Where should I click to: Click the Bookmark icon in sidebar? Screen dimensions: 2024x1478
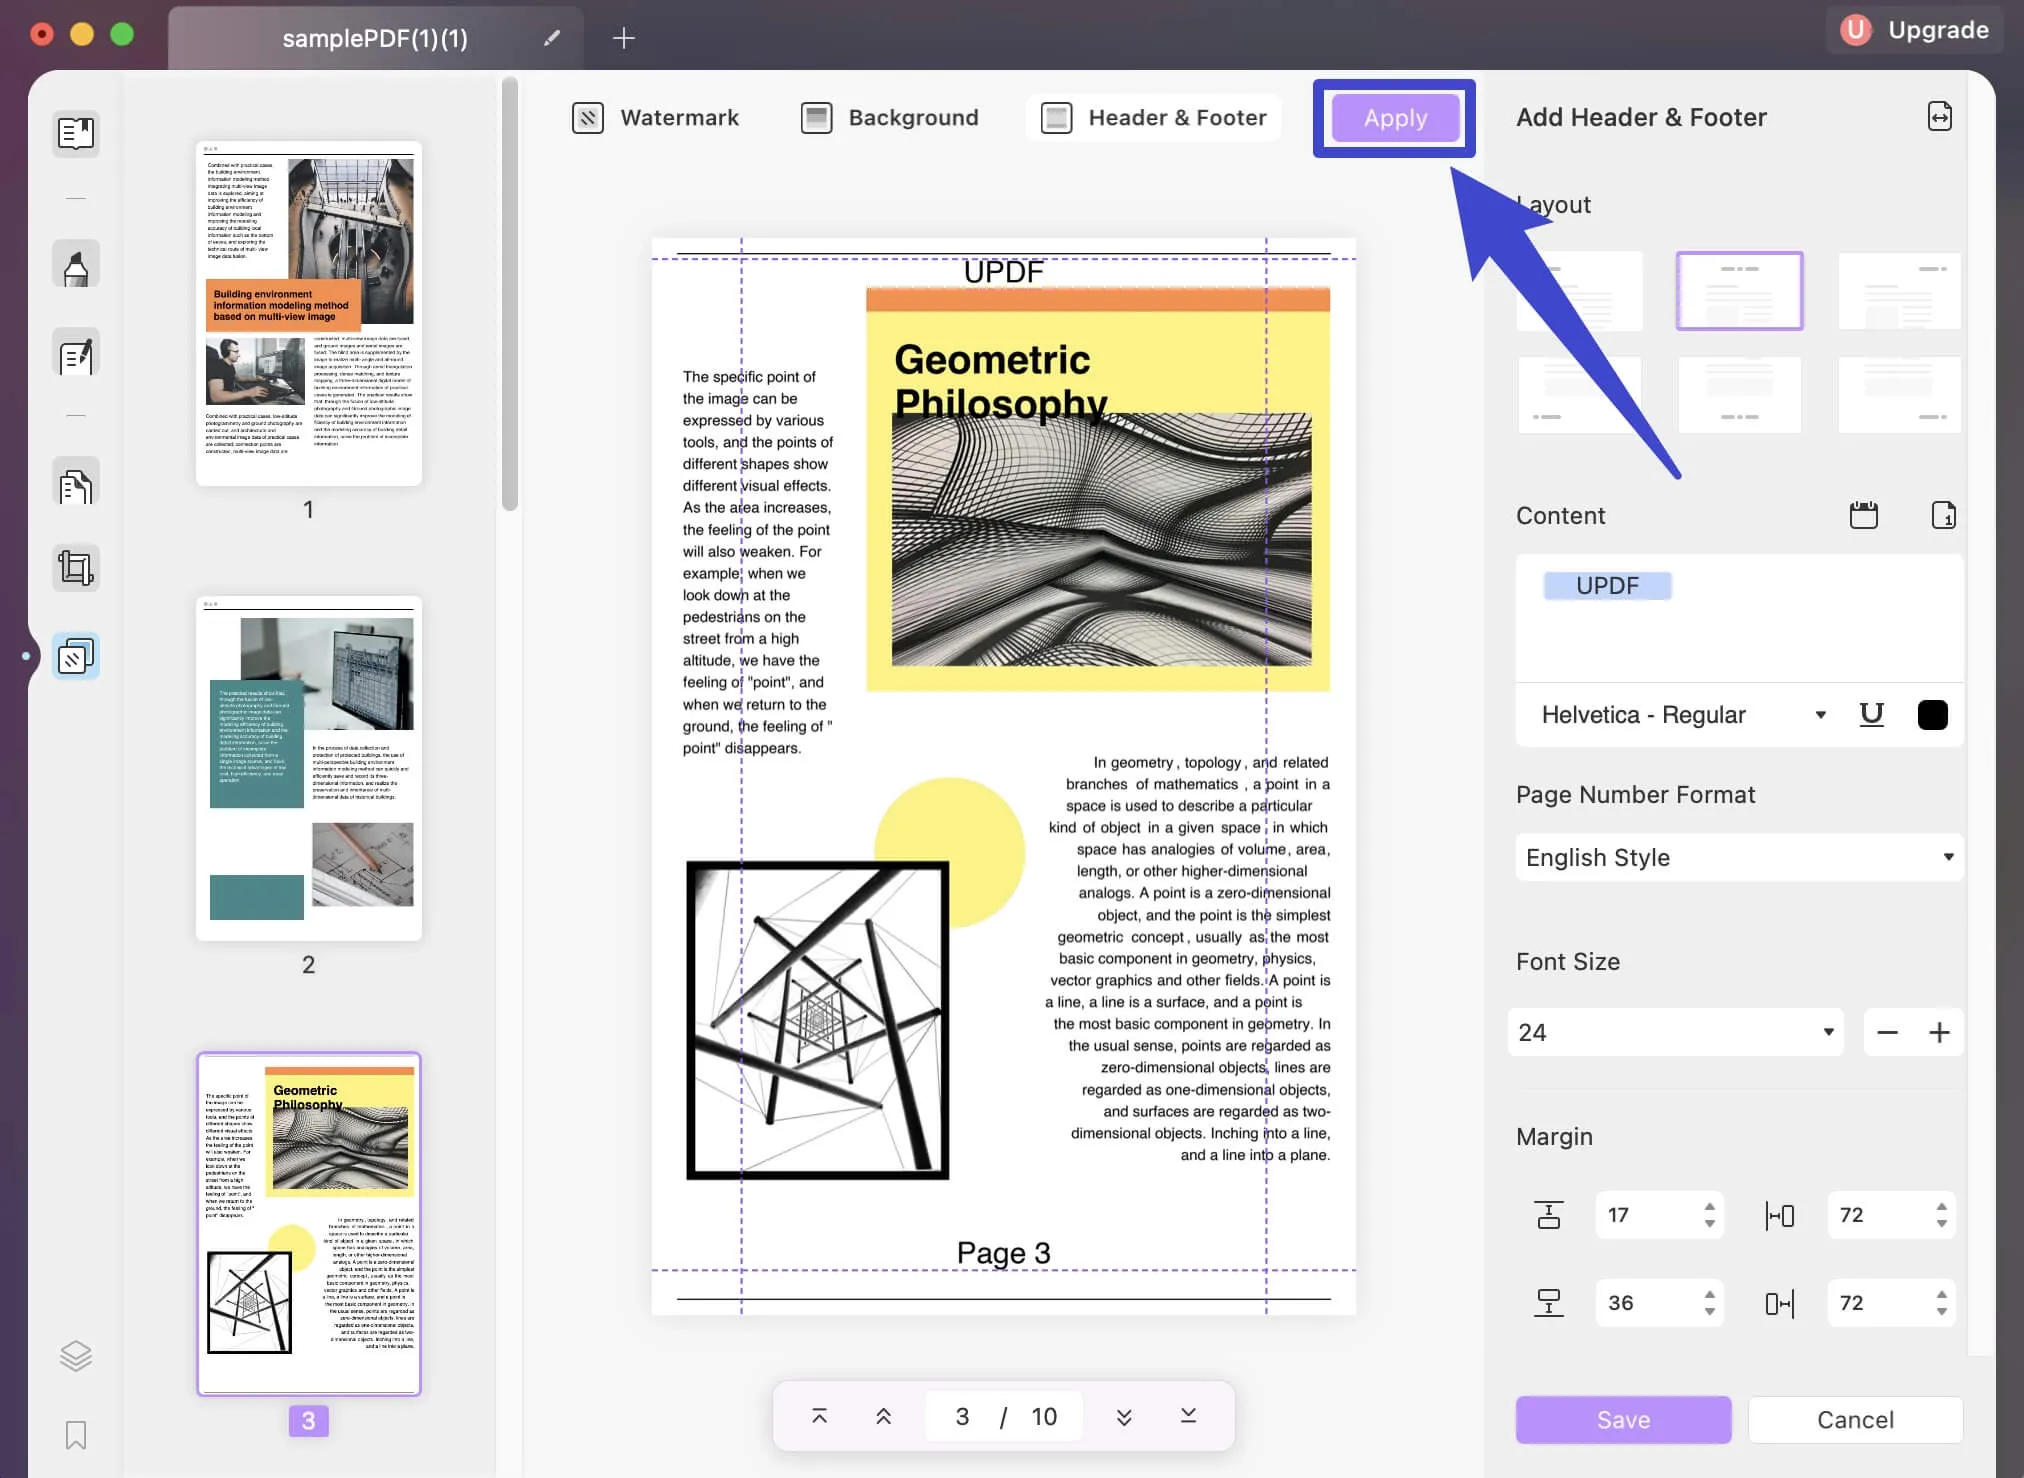76,1435
